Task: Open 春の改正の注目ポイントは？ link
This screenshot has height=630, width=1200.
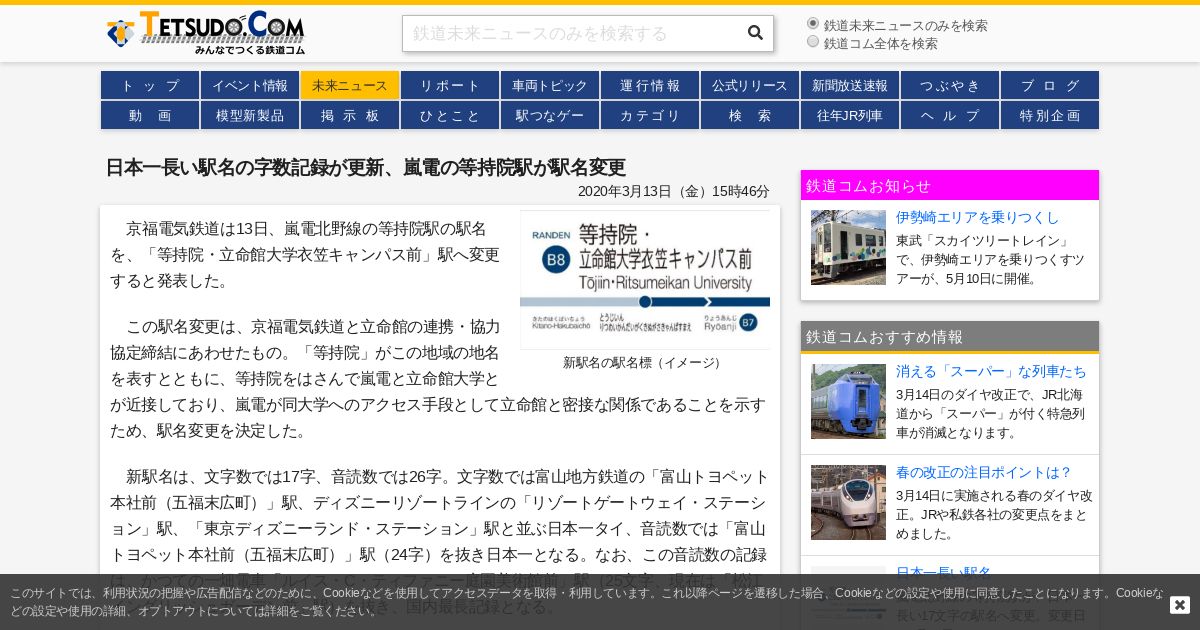Action: tap(984, 472)
